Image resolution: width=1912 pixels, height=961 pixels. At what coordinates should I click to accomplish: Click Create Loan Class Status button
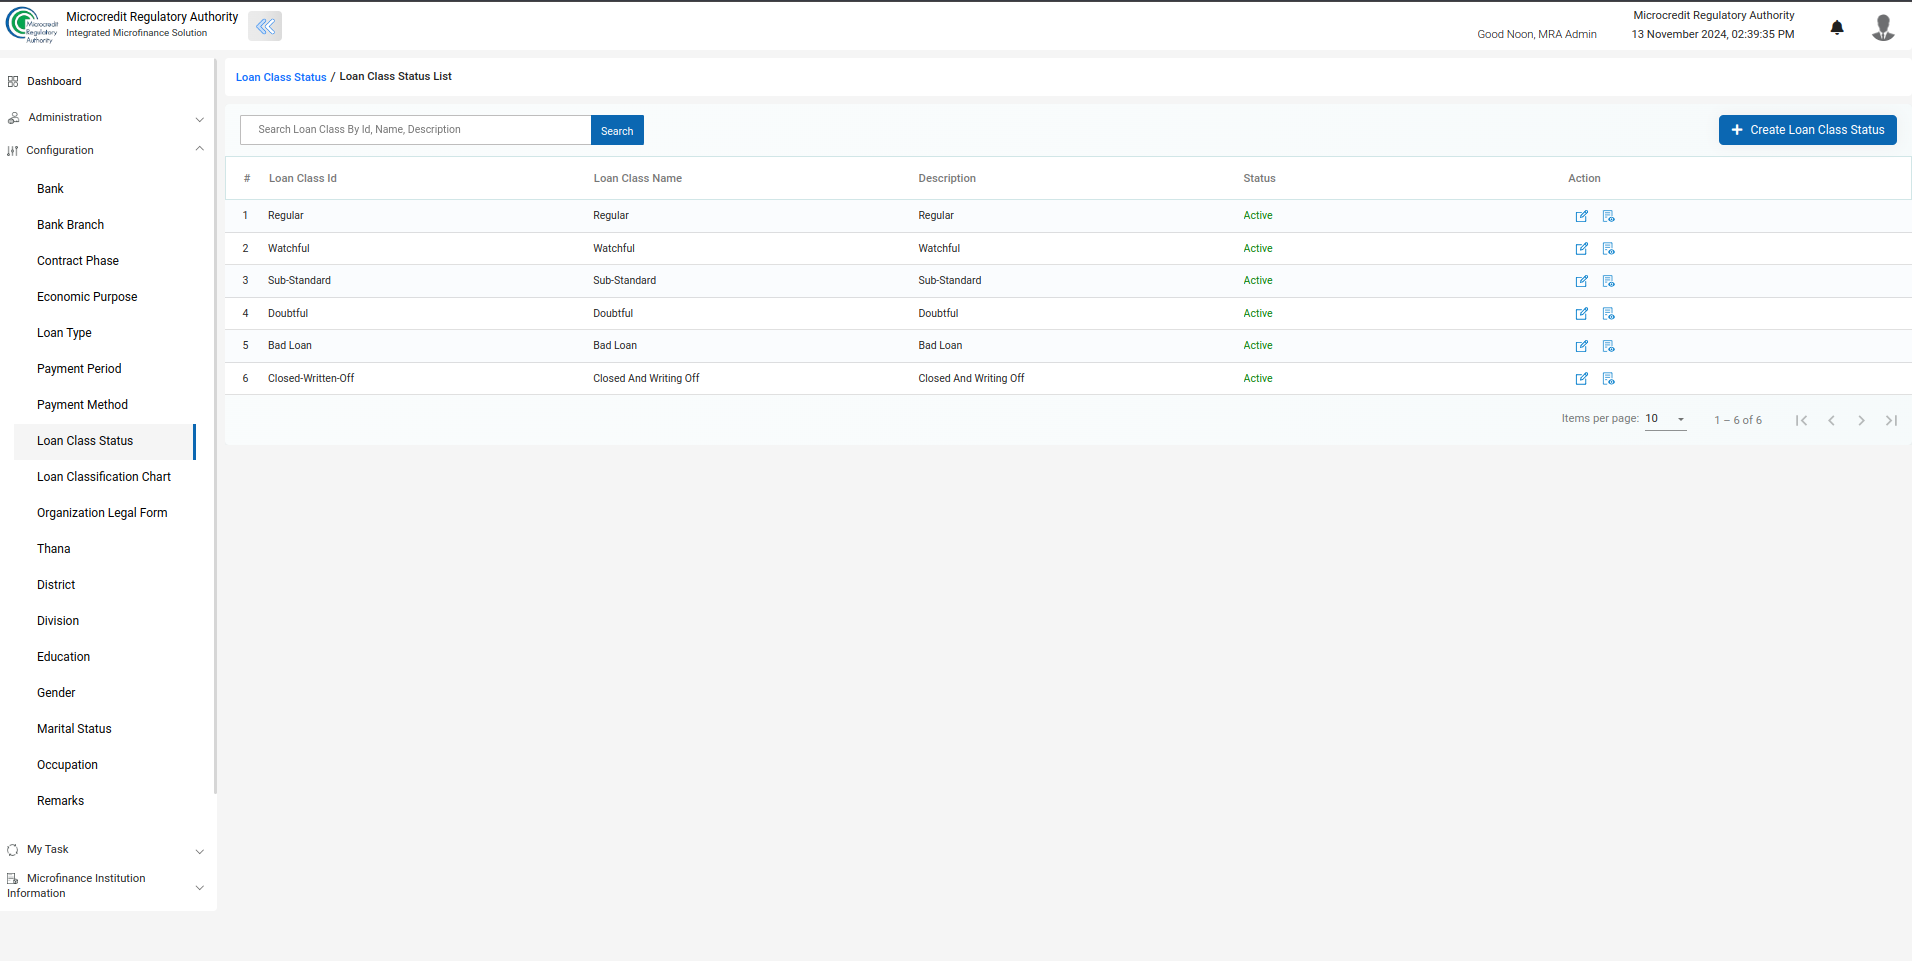pos(1807,130)
